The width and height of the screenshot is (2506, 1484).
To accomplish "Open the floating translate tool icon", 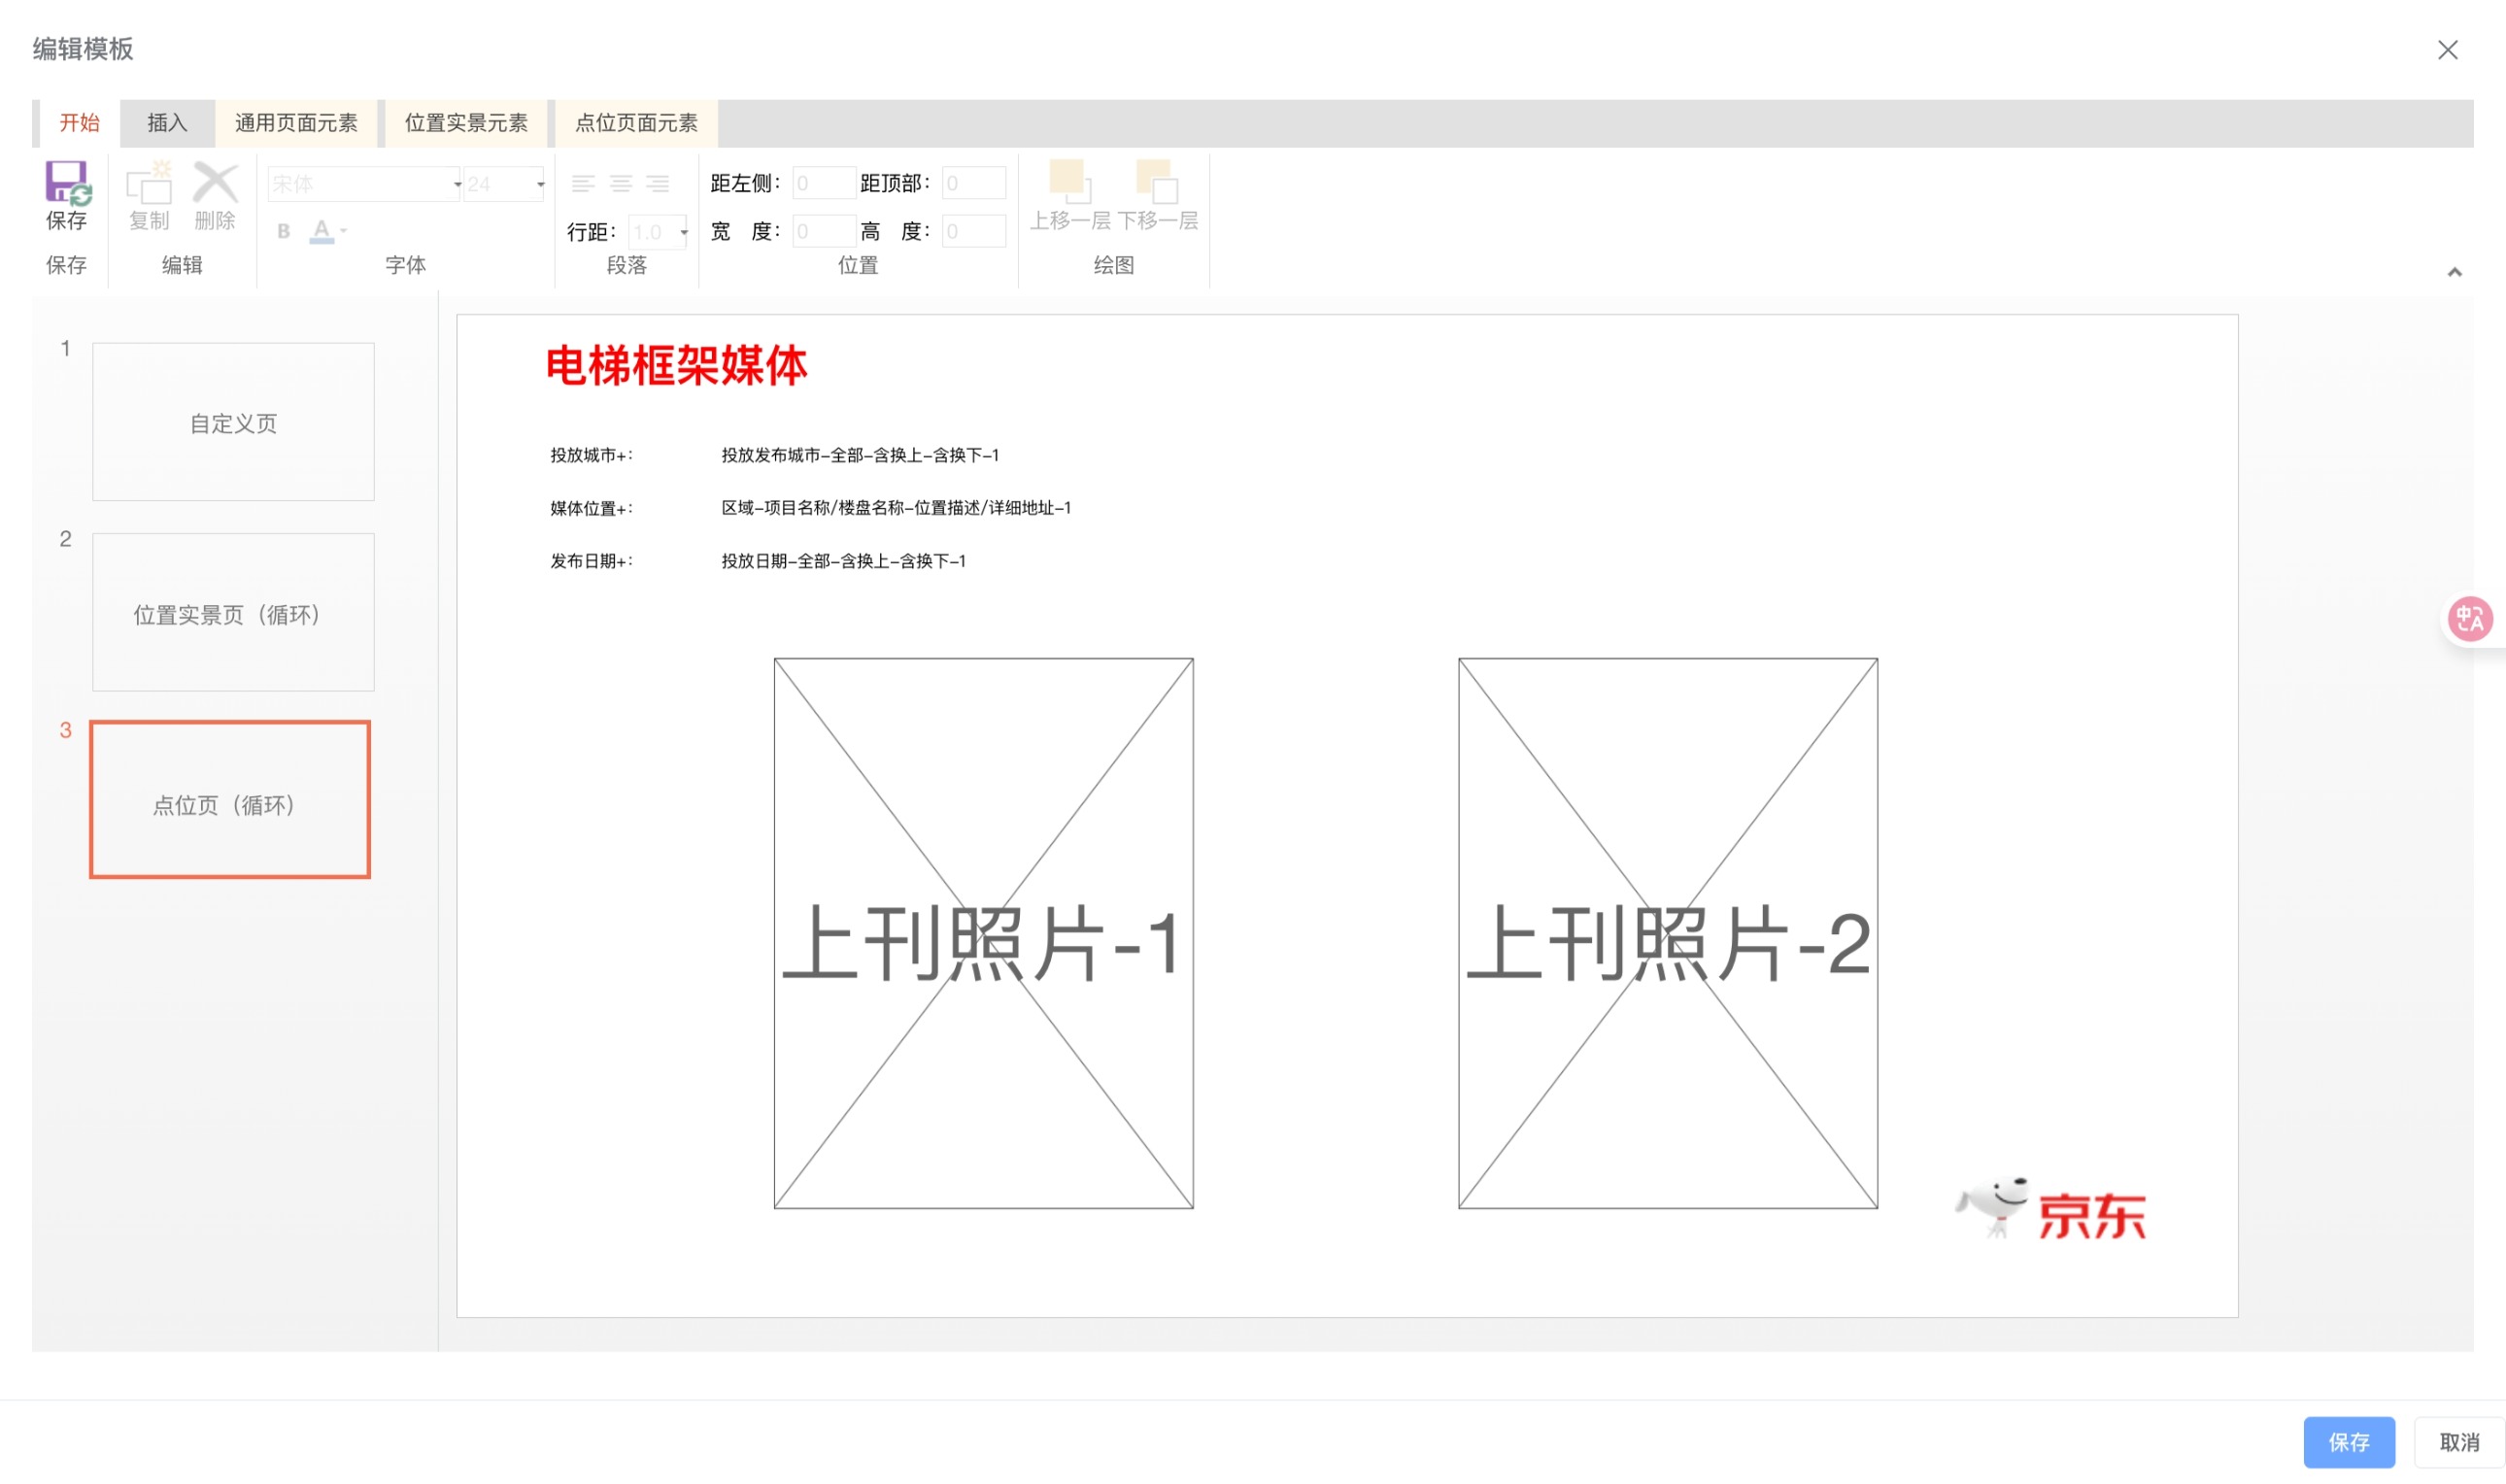I will click(2470, 618).
